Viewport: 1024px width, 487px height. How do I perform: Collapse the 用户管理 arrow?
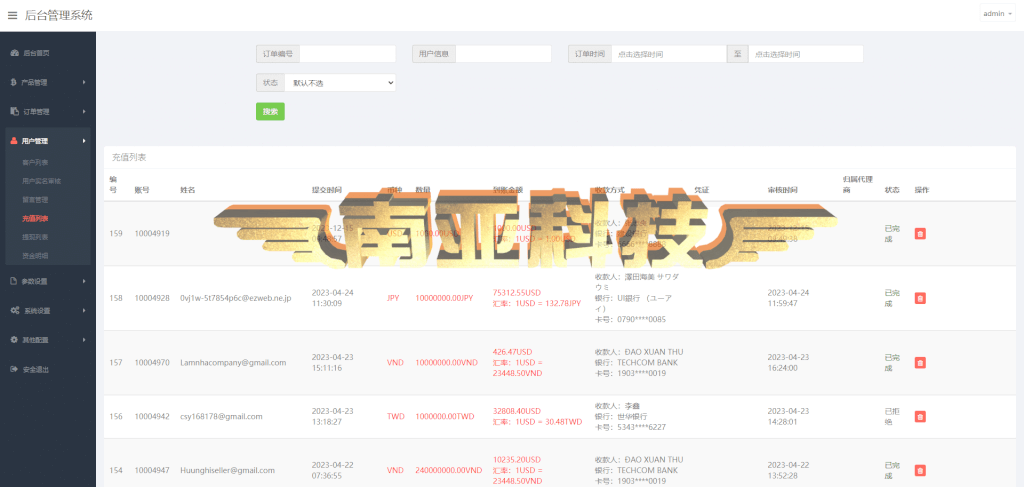click(84, 141)
